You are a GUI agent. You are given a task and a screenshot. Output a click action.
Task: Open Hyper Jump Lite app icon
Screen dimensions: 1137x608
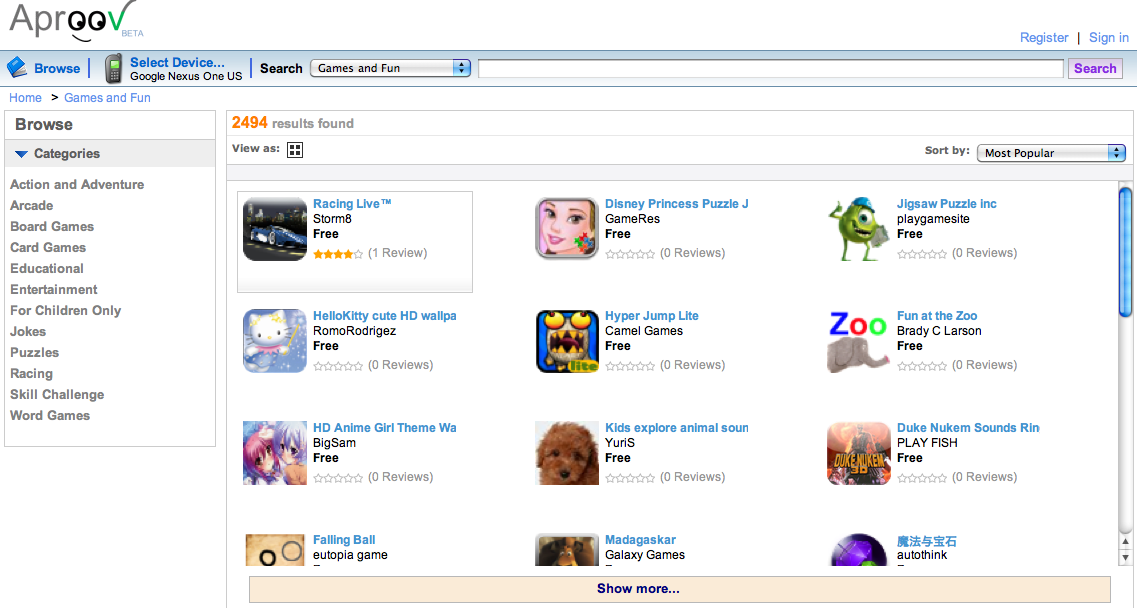[566, 341]
